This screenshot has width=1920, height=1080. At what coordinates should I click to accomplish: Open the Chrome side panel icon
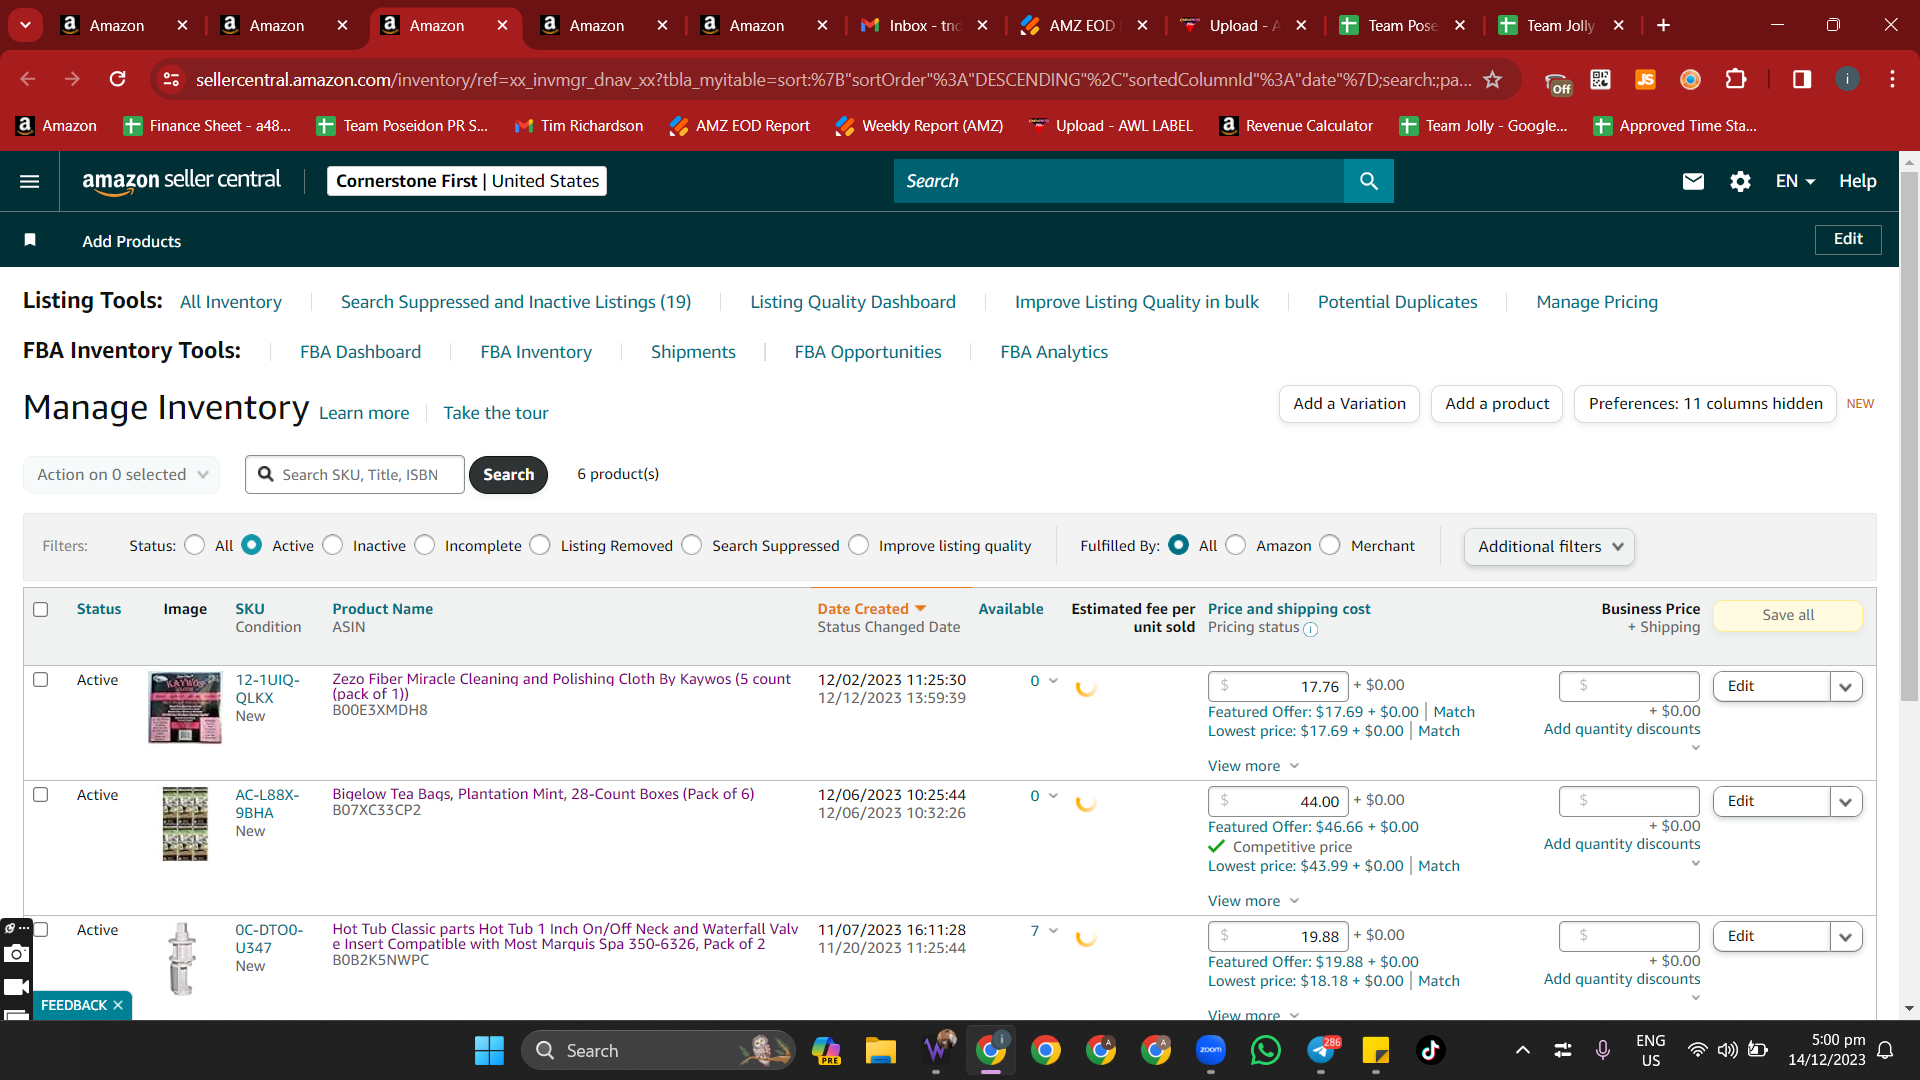1802,79
